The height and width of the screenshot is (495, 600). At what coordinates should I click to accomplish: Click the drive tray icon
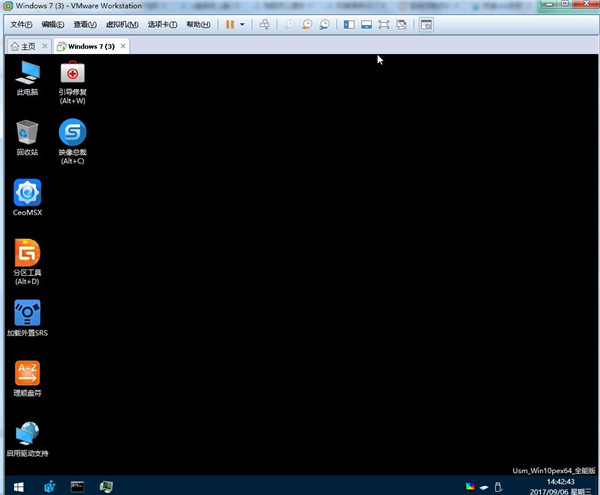(x=484, y=487)
